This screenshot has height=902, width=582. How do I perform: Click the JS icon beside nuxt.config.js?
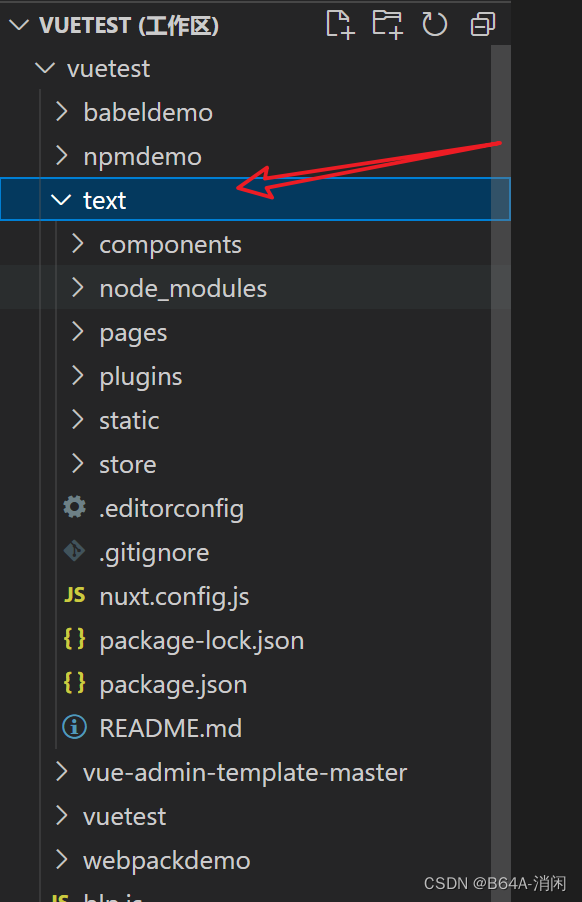(x=73, y=596)
